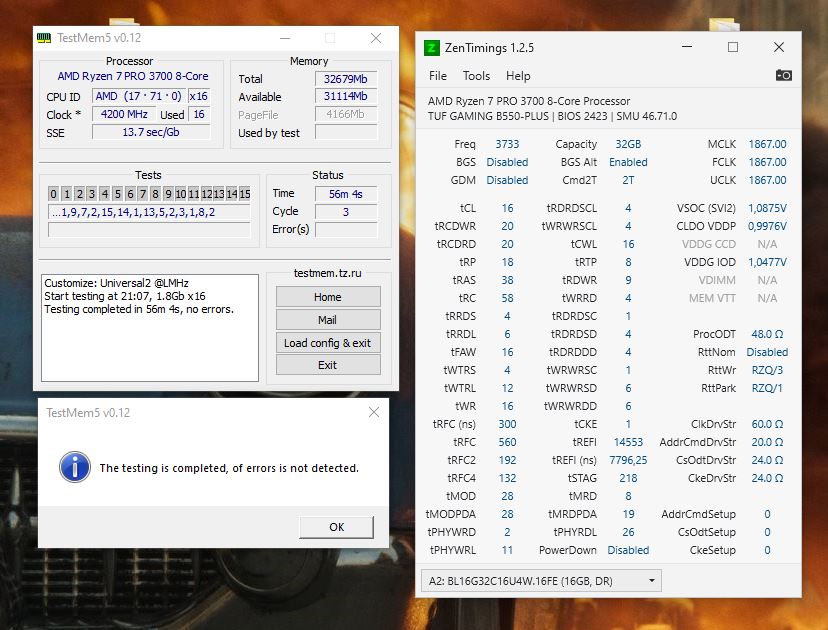828x630 pixels.
Task: Click the Home button in TestMem5
Action: click(x=328, y=297)
